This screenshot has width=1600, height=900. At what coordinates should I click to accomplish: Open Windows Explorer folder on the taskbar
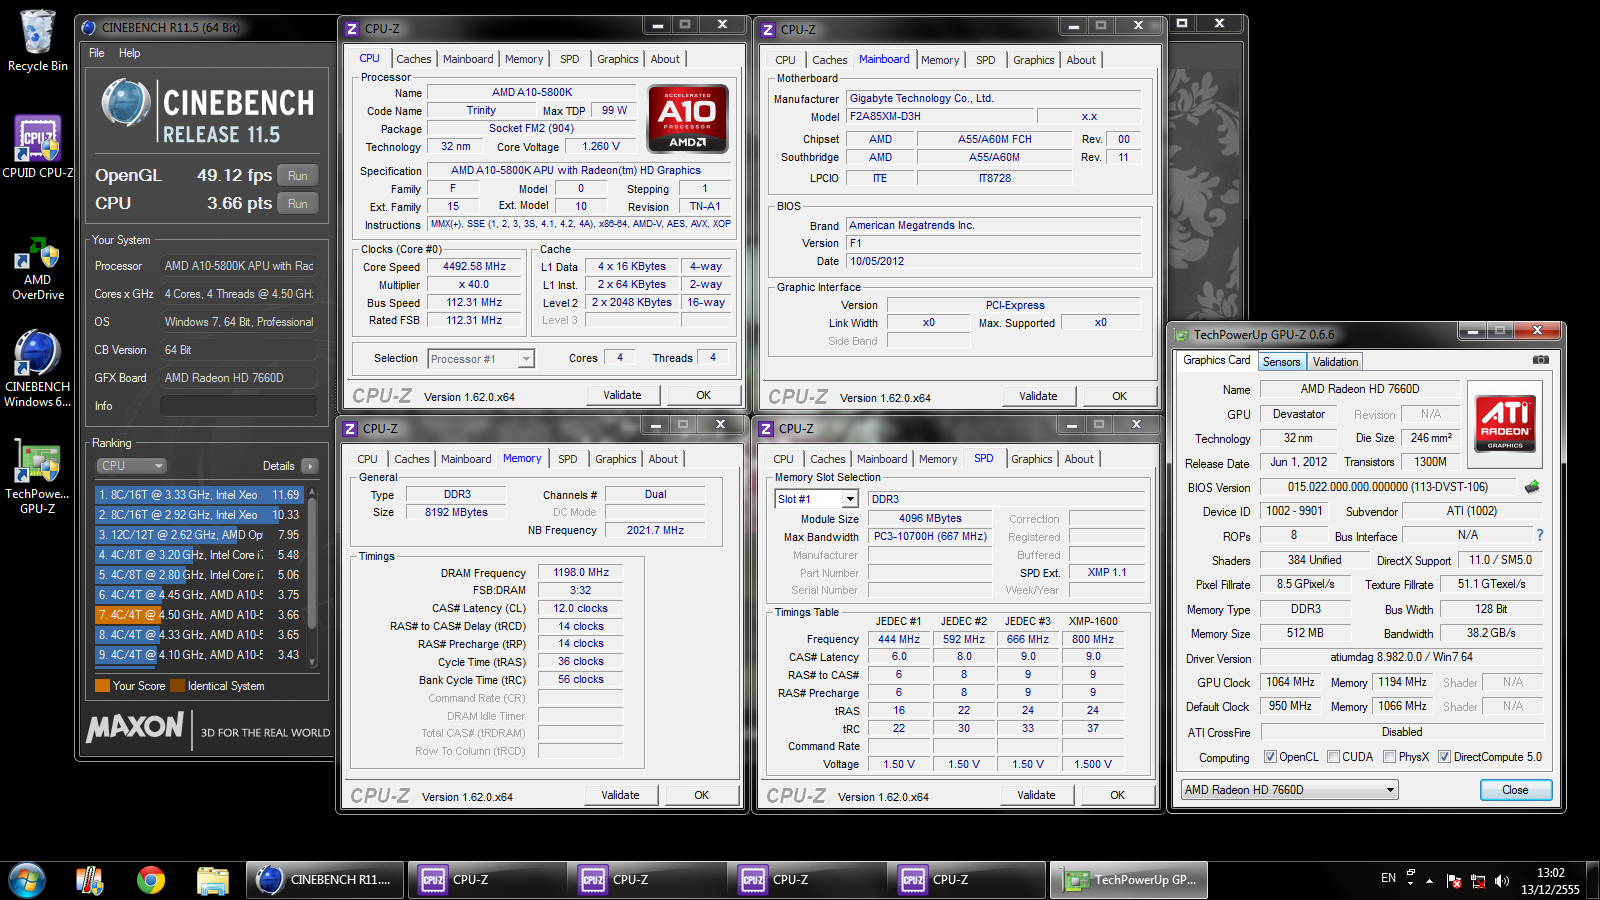pos(212,880)
